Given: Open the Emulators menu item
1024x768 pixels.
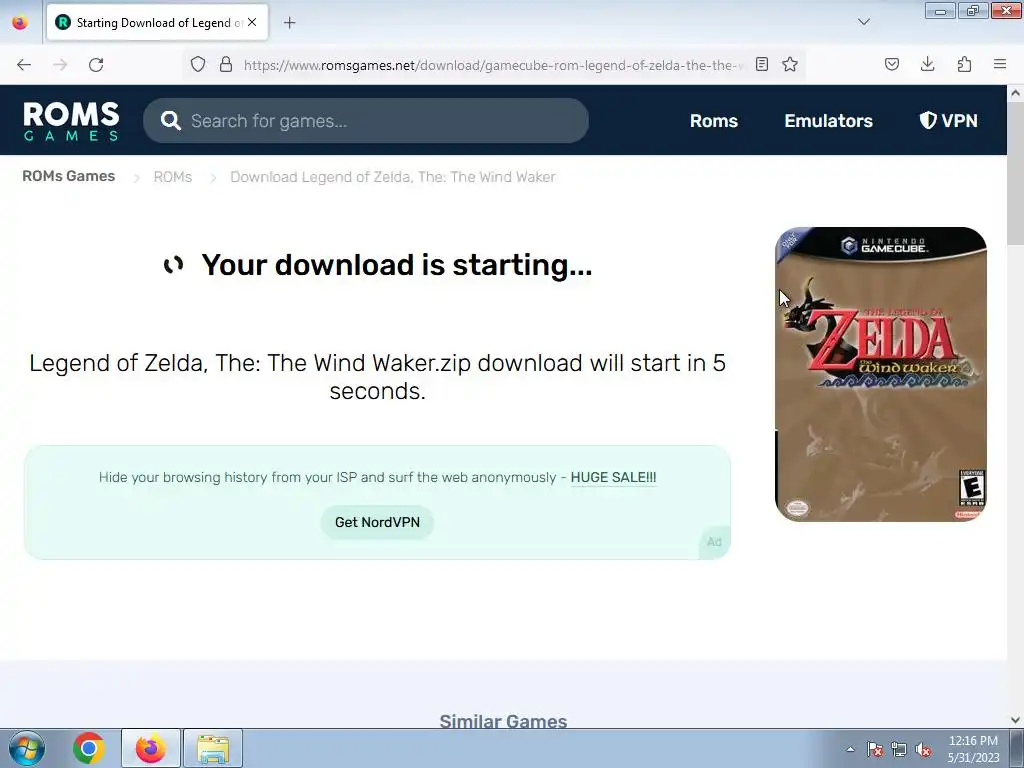Looking at the screenshot, I should (x=828, y=121).
